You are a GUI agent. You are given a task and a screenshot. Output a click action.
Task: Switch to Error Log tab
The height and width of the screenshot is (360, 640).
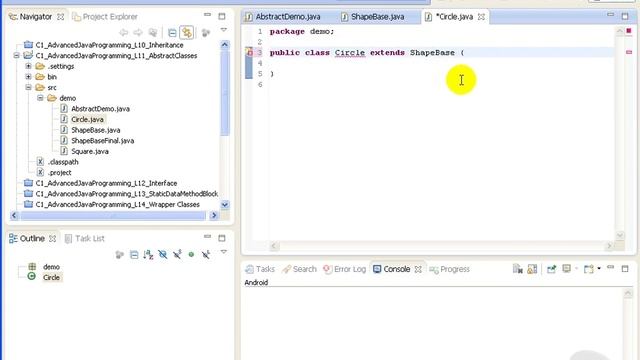tap(345, 269)
